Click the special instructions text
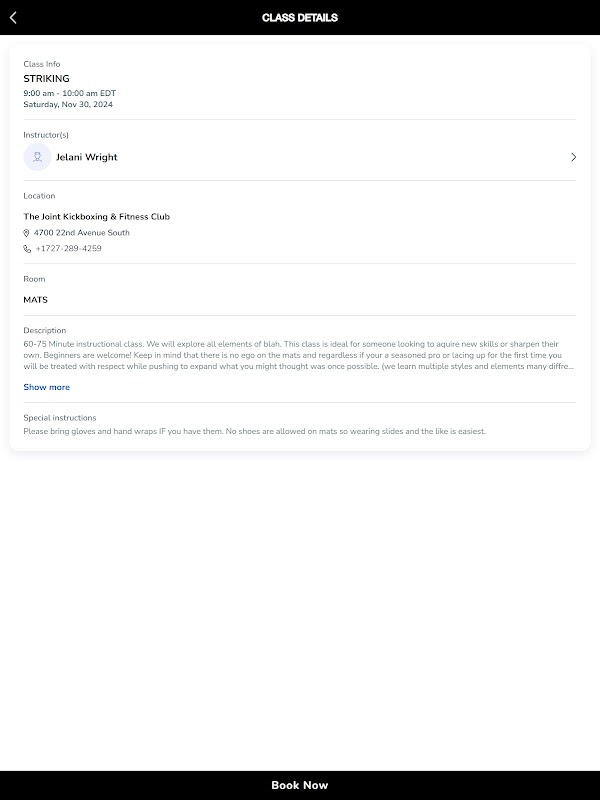The height and width of the screenshot is (800, 600). (x=254, y=431)
